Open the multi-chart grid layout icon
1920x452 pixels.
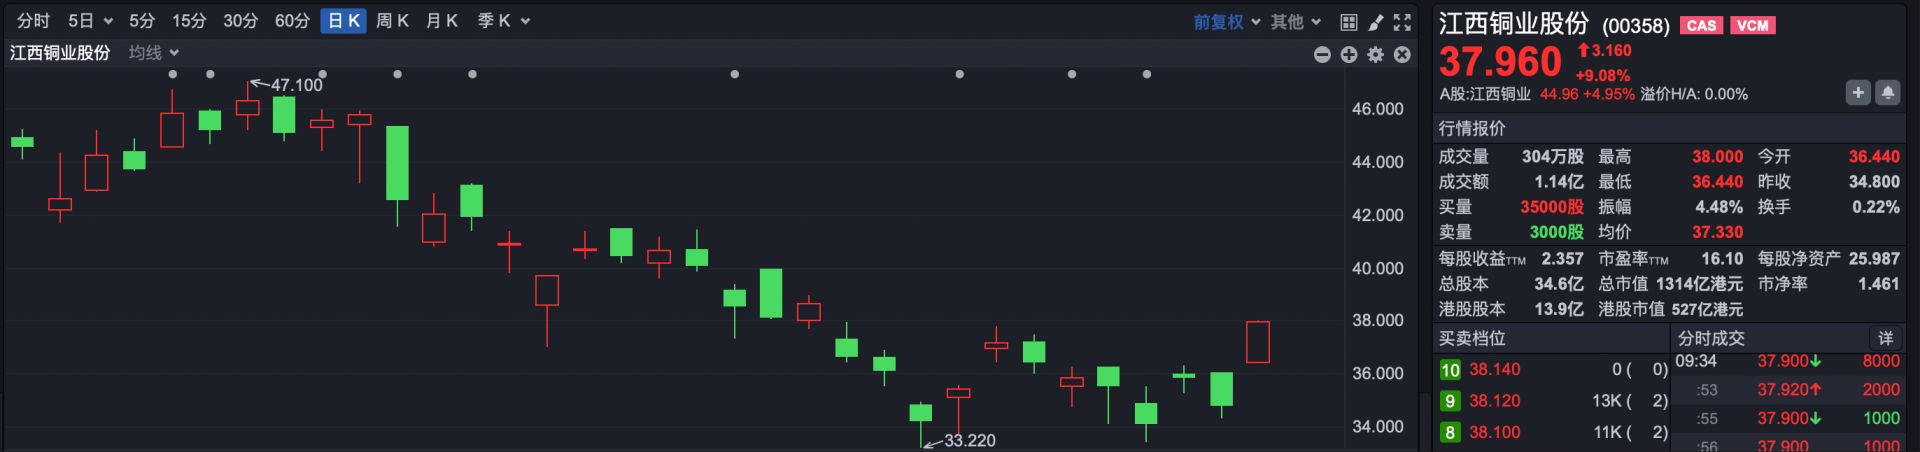(x=1348, y=22)
